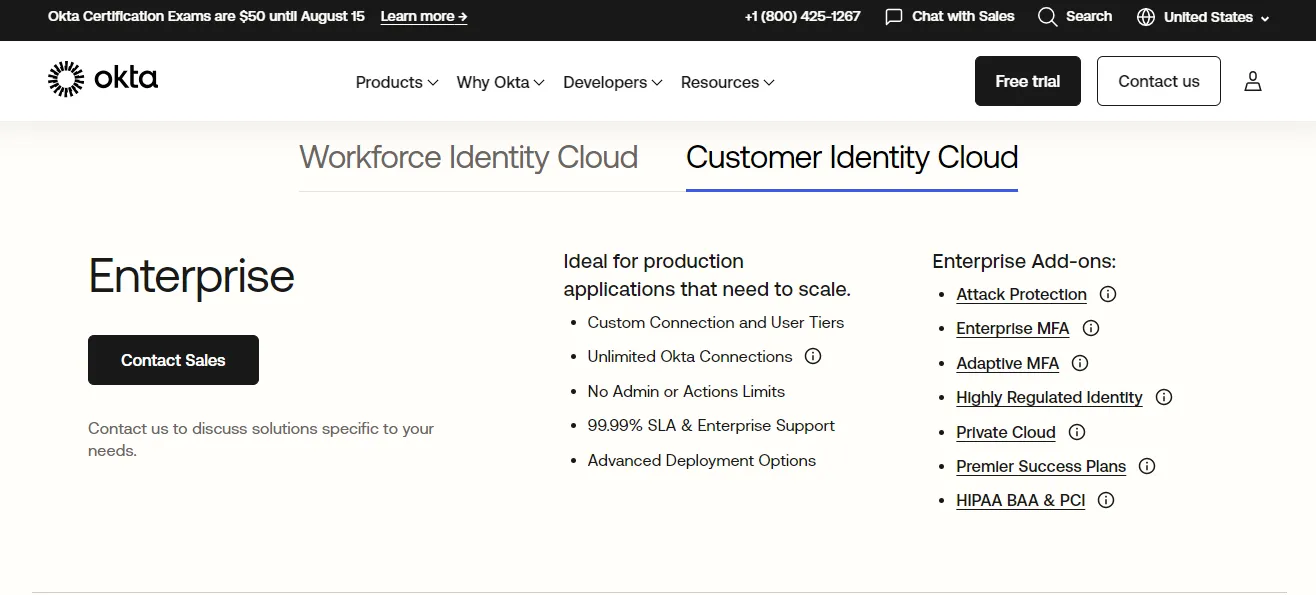Viewport: 1316px width, 595px height.
Task: Show info icon beside HIPAA BAA & PCI
Action: [1106, 500]
